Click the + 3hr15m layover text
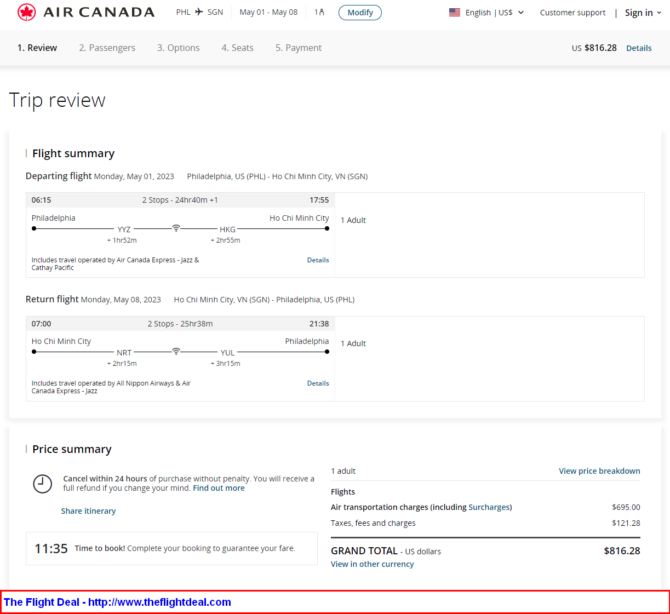Screen dimensions: 670x614 point(225,364)
